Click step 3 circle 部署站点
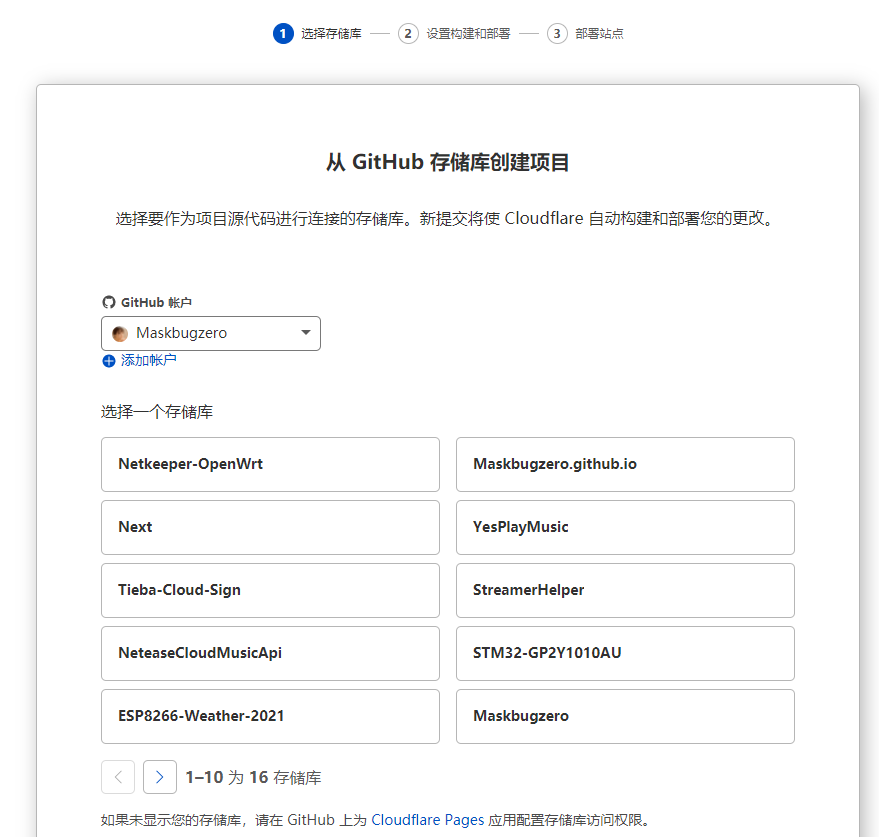 point(557,33)
